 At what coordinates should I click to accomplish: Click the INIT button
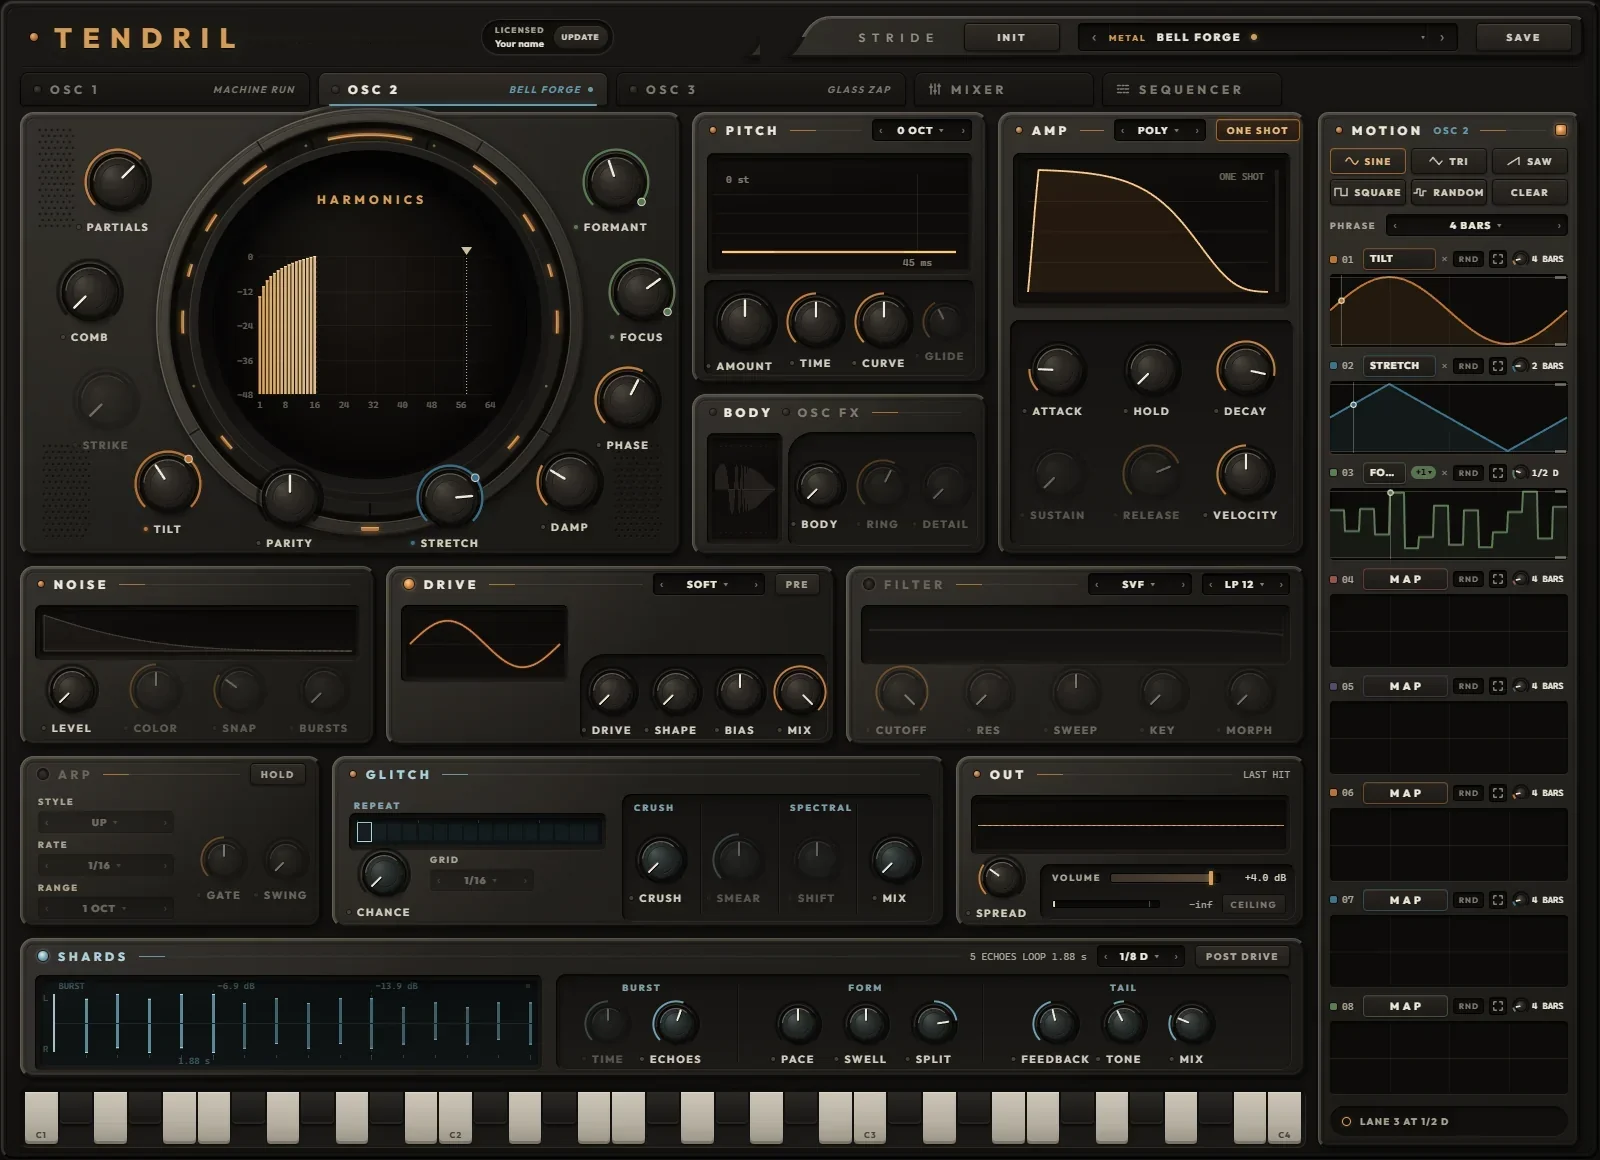(1011, 38)
